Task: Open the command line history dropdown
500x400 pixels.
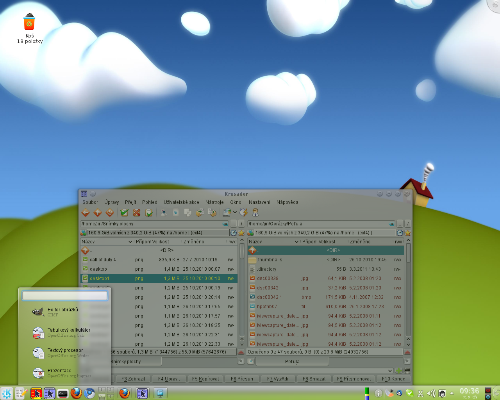Action: pyautogui.click(x=391, y=371)
